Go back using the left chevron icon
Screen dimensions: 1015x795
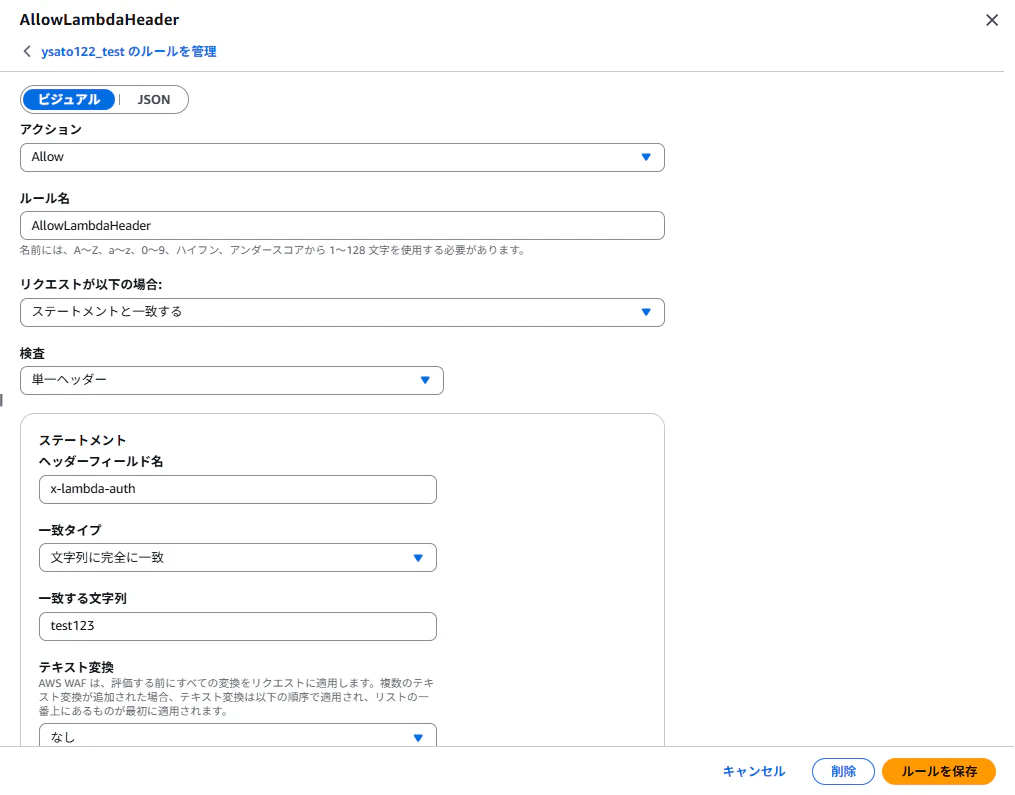(27, 51)
